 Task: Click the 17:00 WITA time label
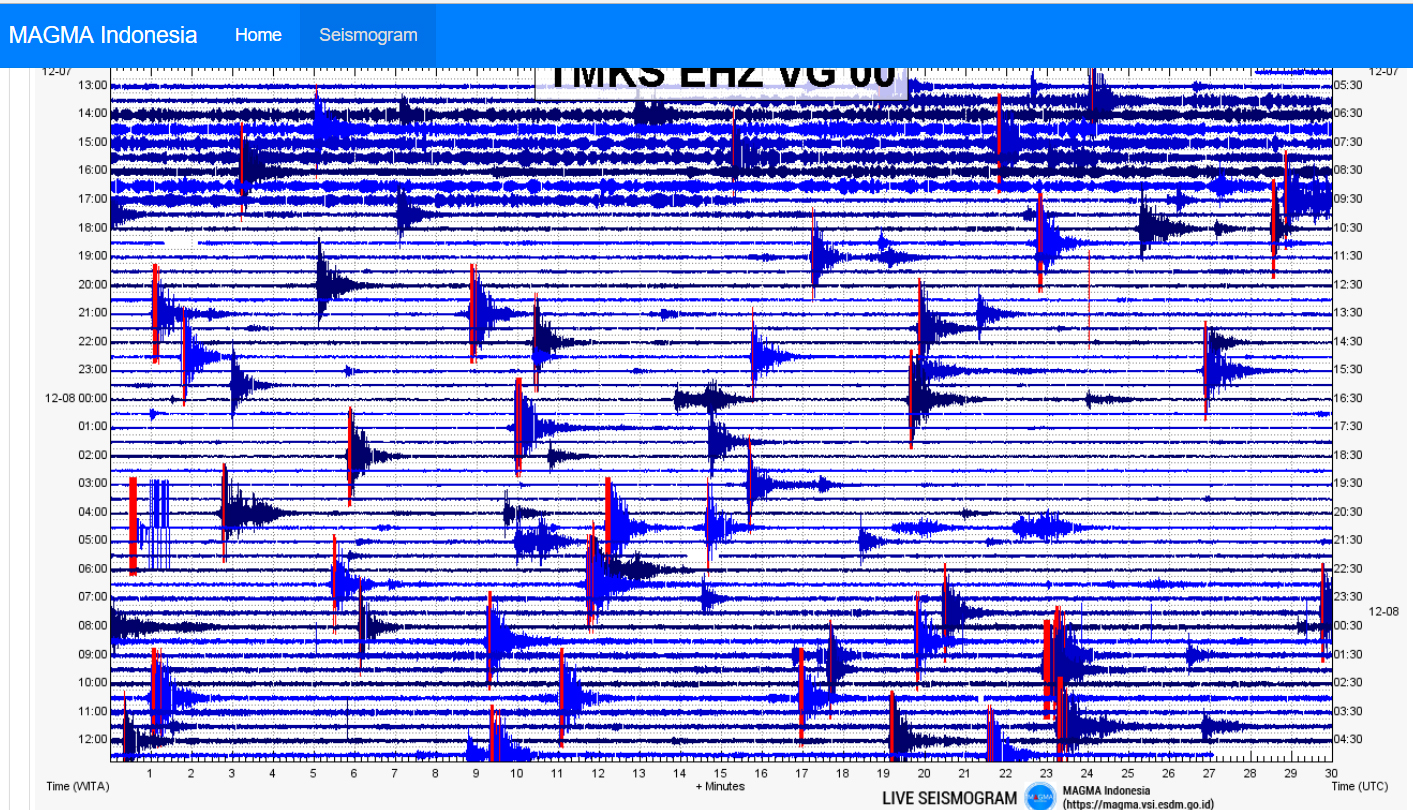92,199
